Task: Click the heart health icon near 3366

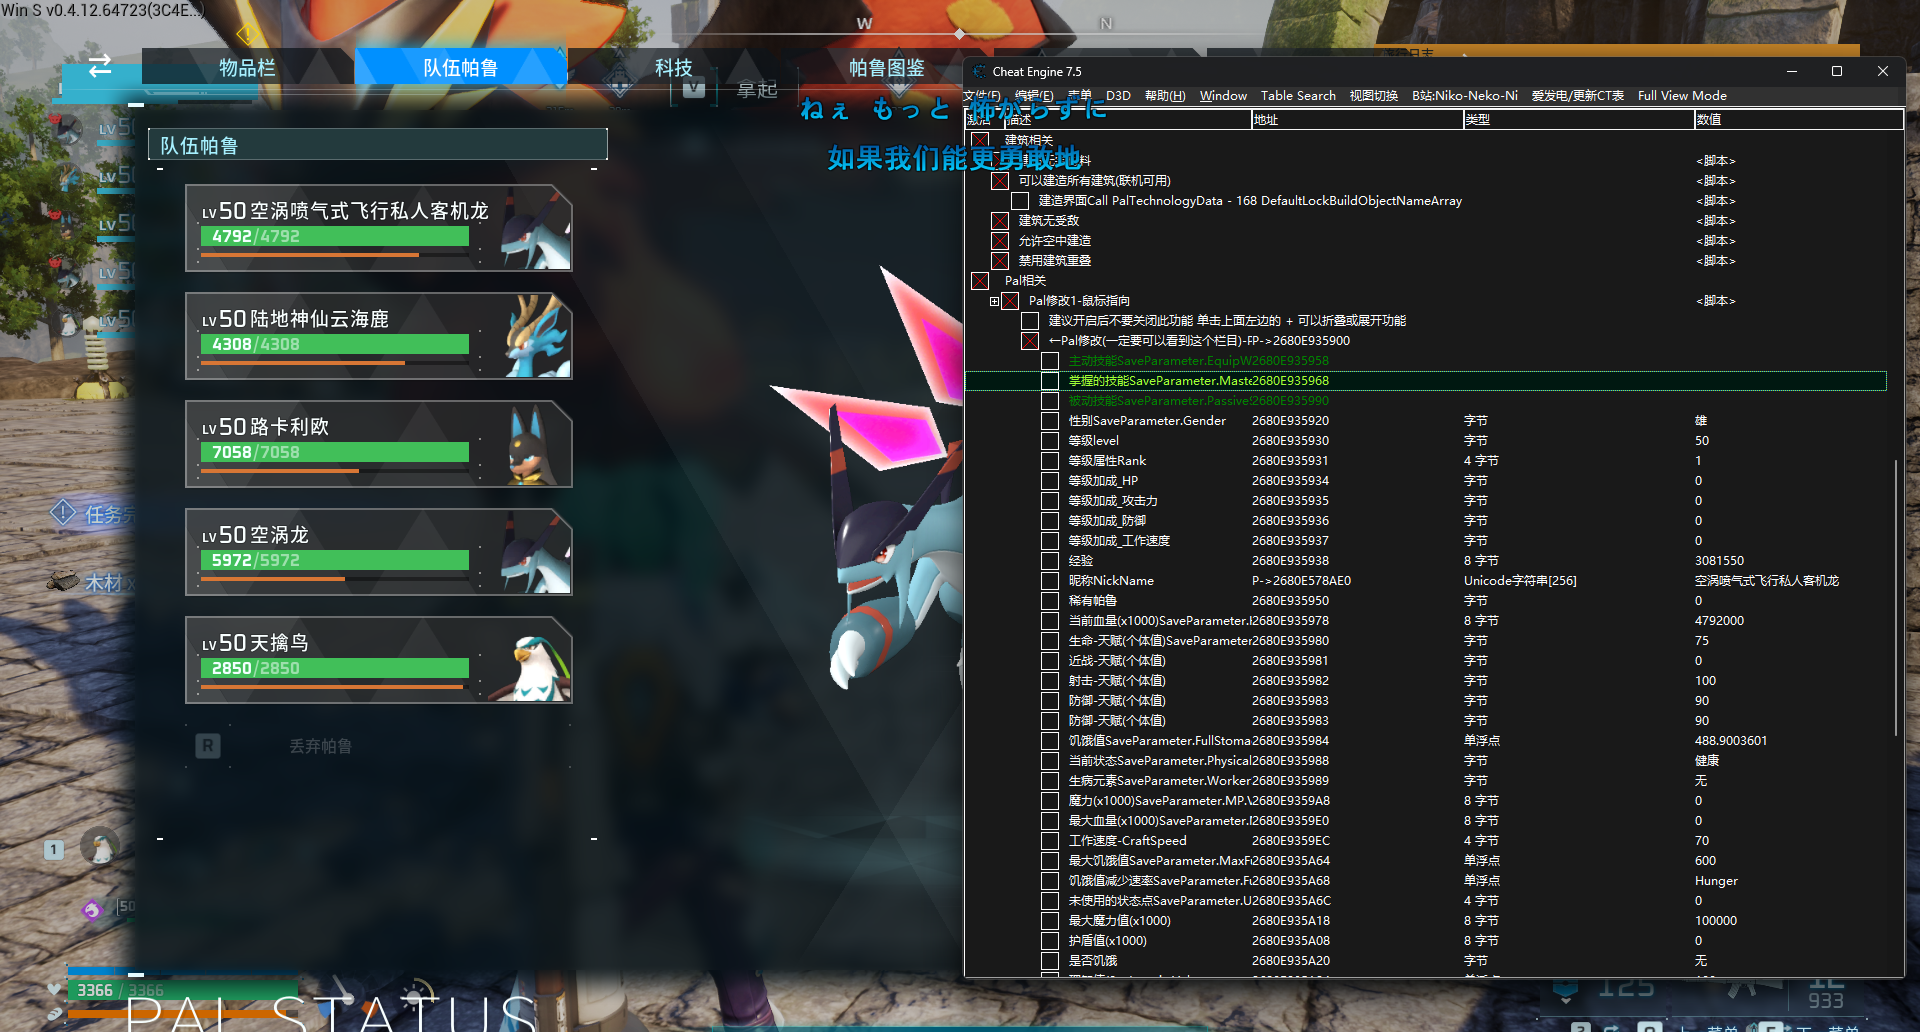Action: [x=55, y=989]
